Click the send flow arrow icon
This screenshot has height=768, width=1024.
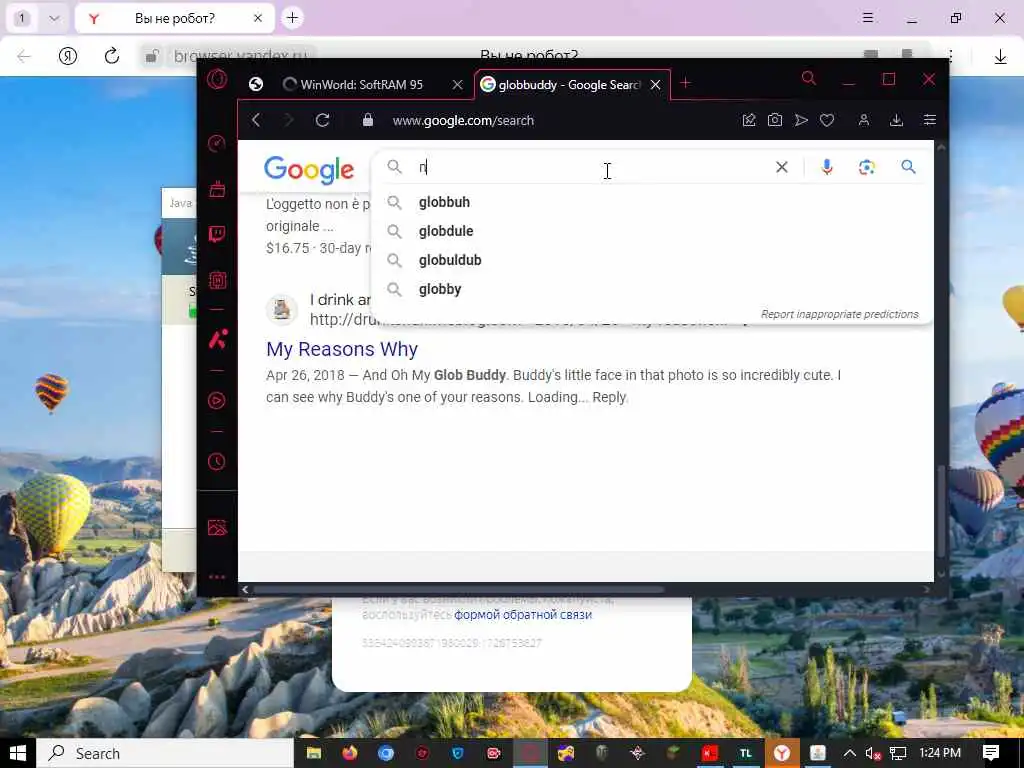click(801, 120)
